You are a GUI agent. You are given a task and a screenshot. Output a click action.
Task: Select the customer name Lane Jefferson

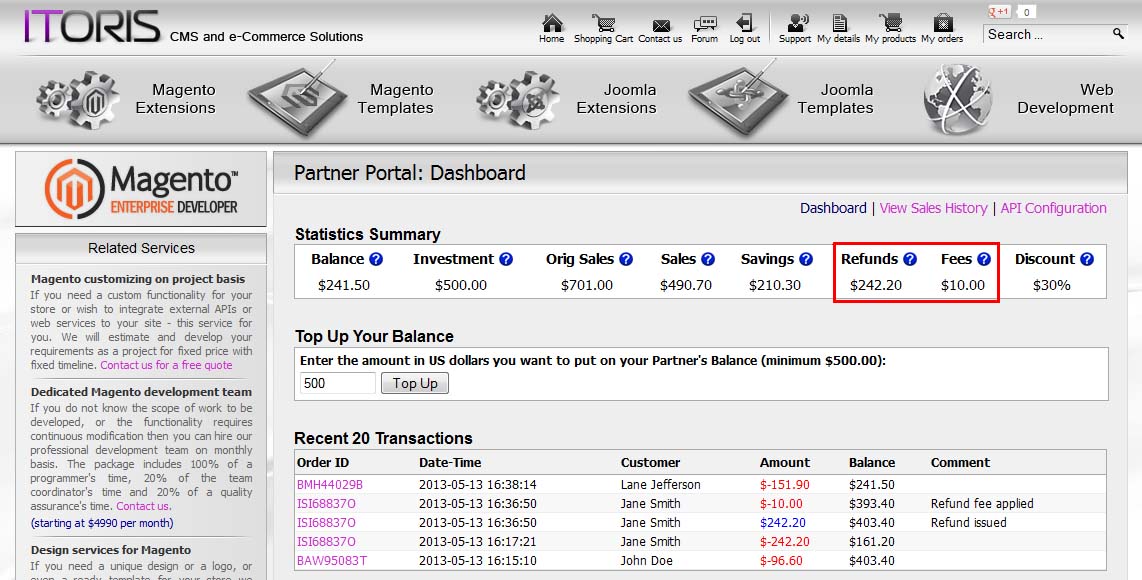[x=661, y=485]
